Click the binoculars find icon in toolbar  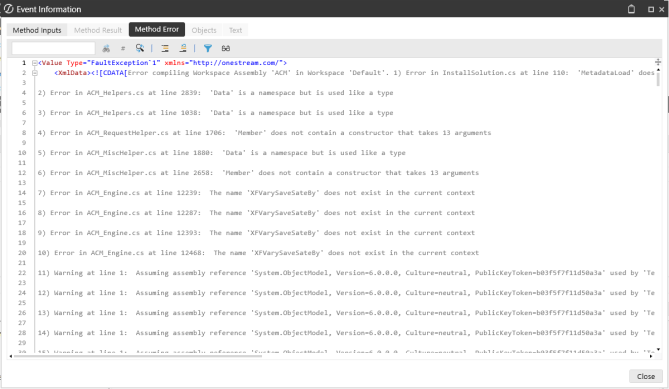106,49
